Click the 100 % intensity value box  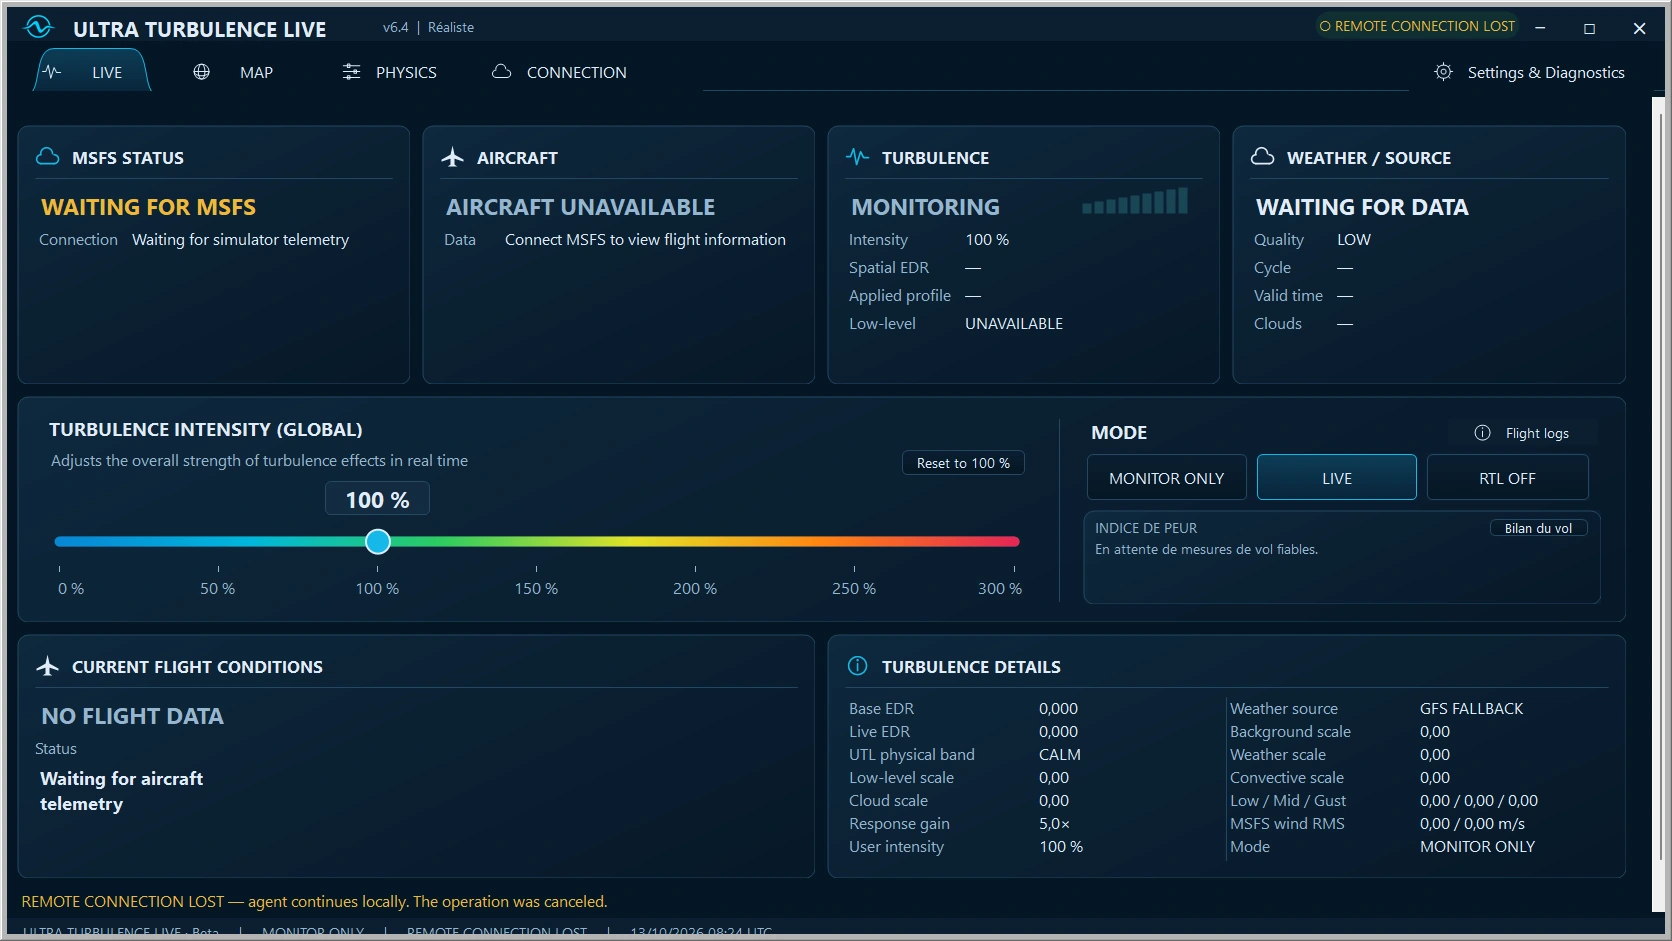click(377, 499)
